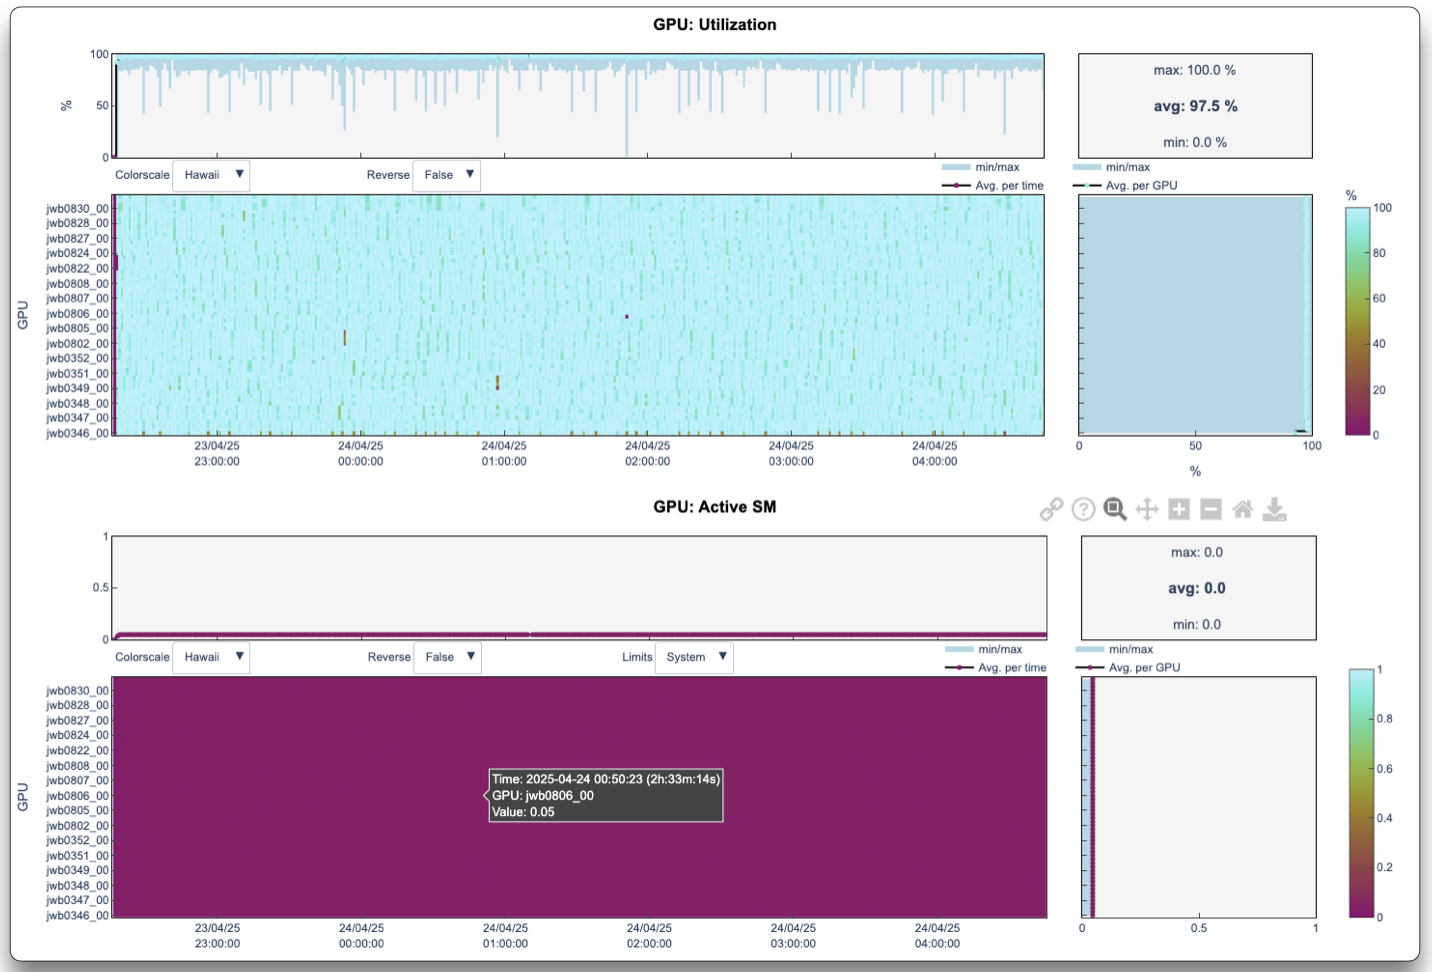1432x972 pixels.
Task: Click the link/chain icon in the plot toolbar
Action: tap(1051, 510)
